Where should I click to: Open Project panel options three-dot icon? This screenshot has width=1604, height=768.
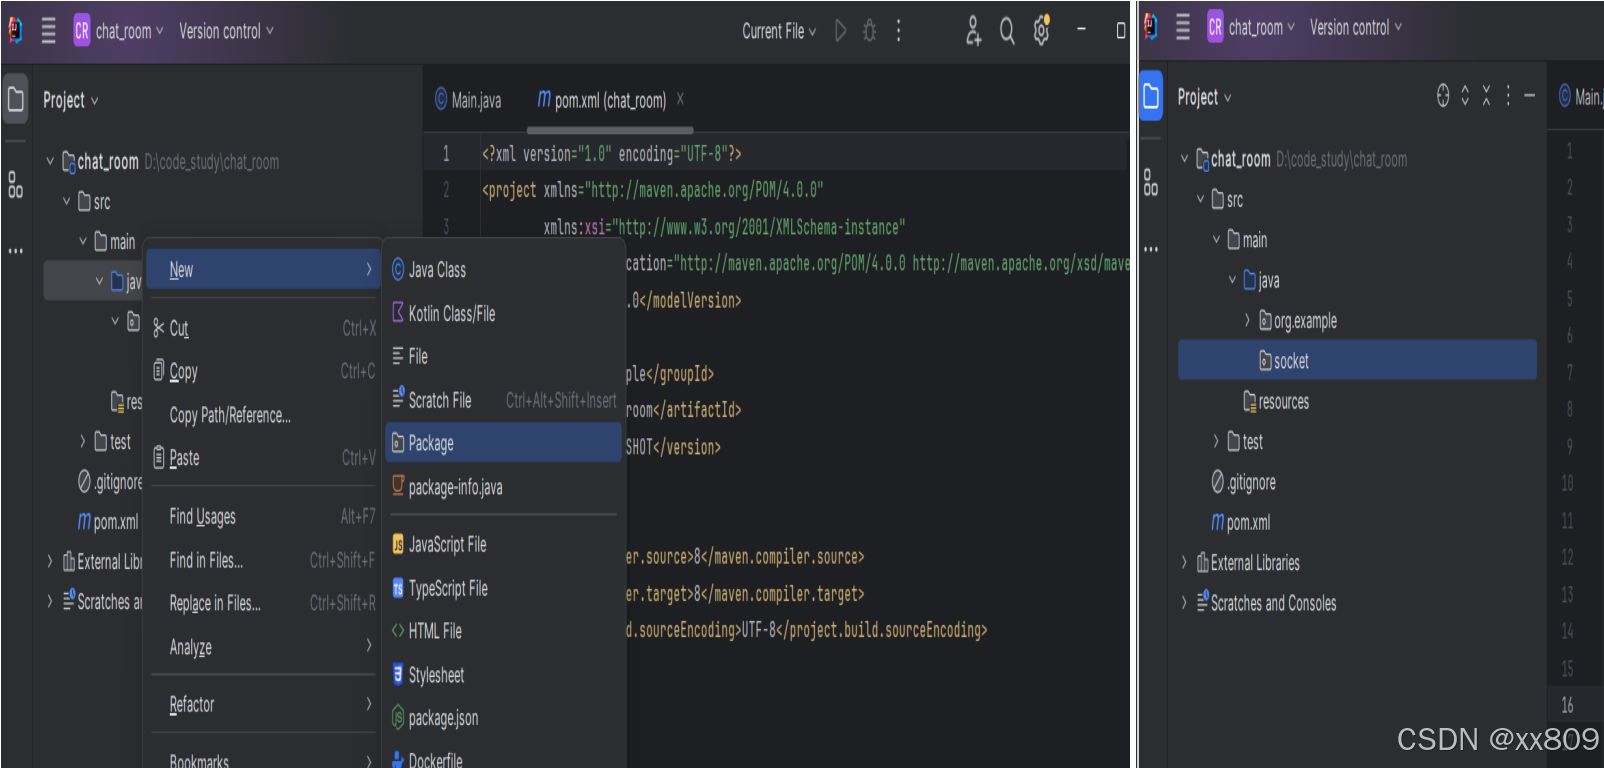click(1508, 96)
